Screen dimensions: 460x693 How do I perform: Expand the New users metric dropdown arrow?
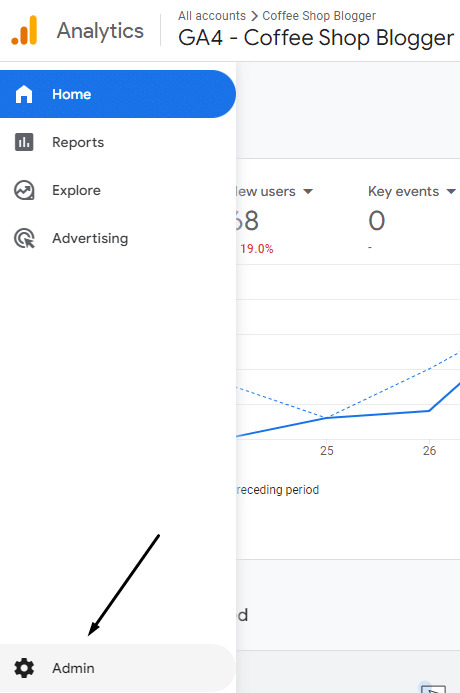(308, 191)
